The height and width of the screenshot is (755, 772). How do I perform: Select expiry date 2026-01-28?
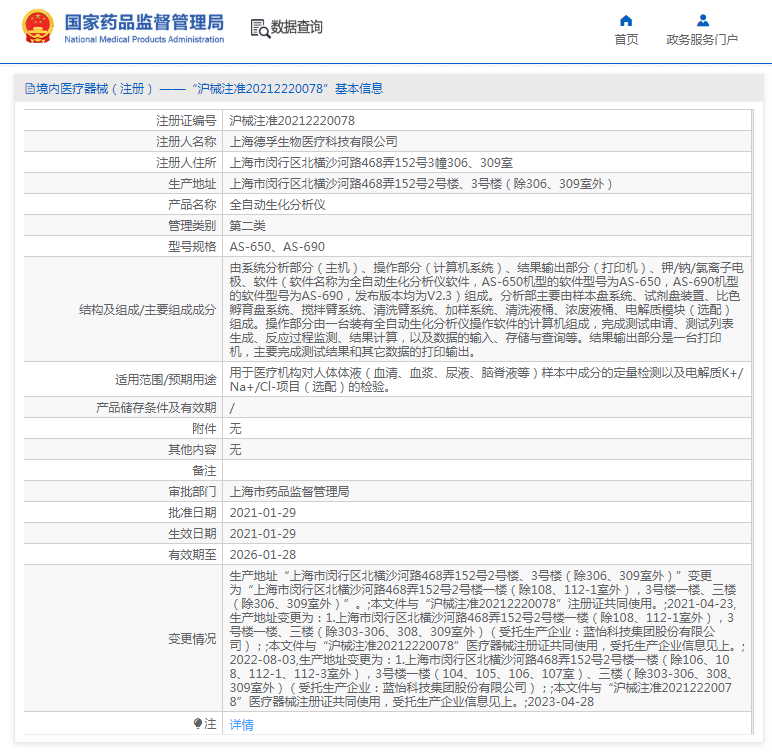(263, 555)
